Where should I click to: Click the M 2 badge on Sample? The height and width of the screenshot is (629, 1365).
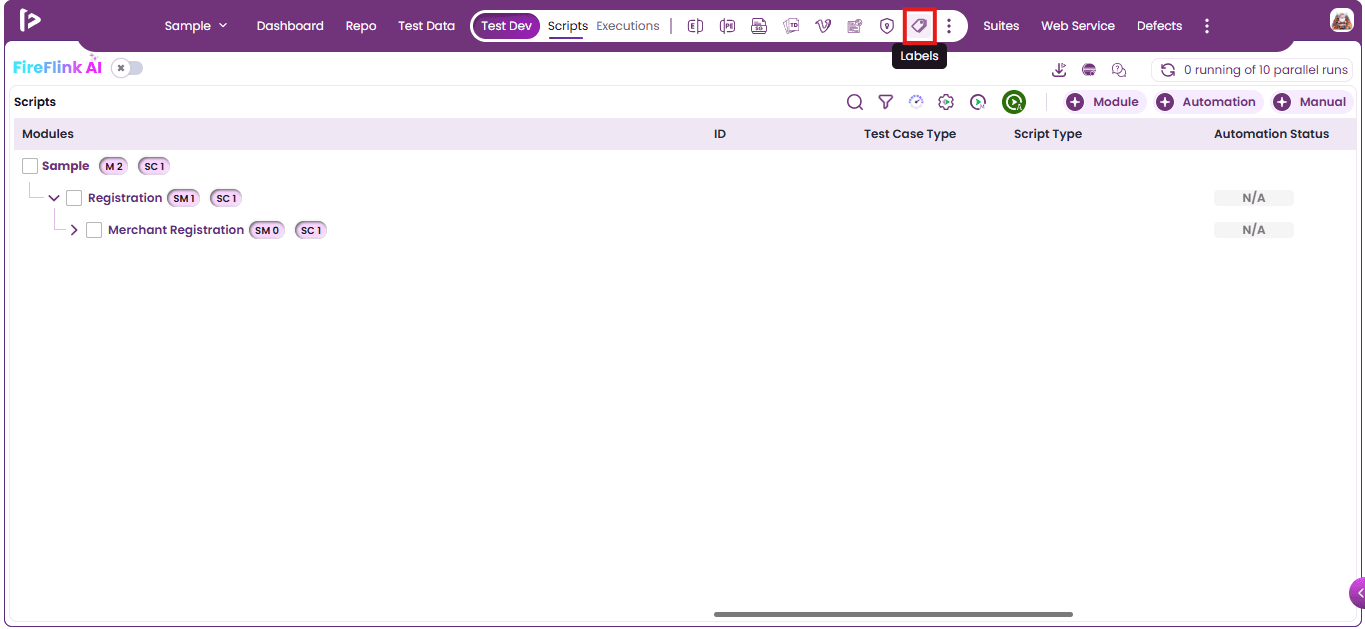(114, 166)
